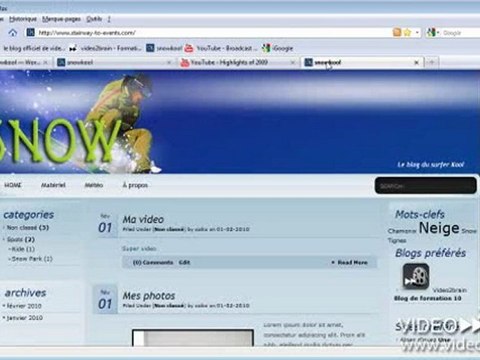
Task: Close the YouTube Highlights tab
Action: (x=293, y=62)
